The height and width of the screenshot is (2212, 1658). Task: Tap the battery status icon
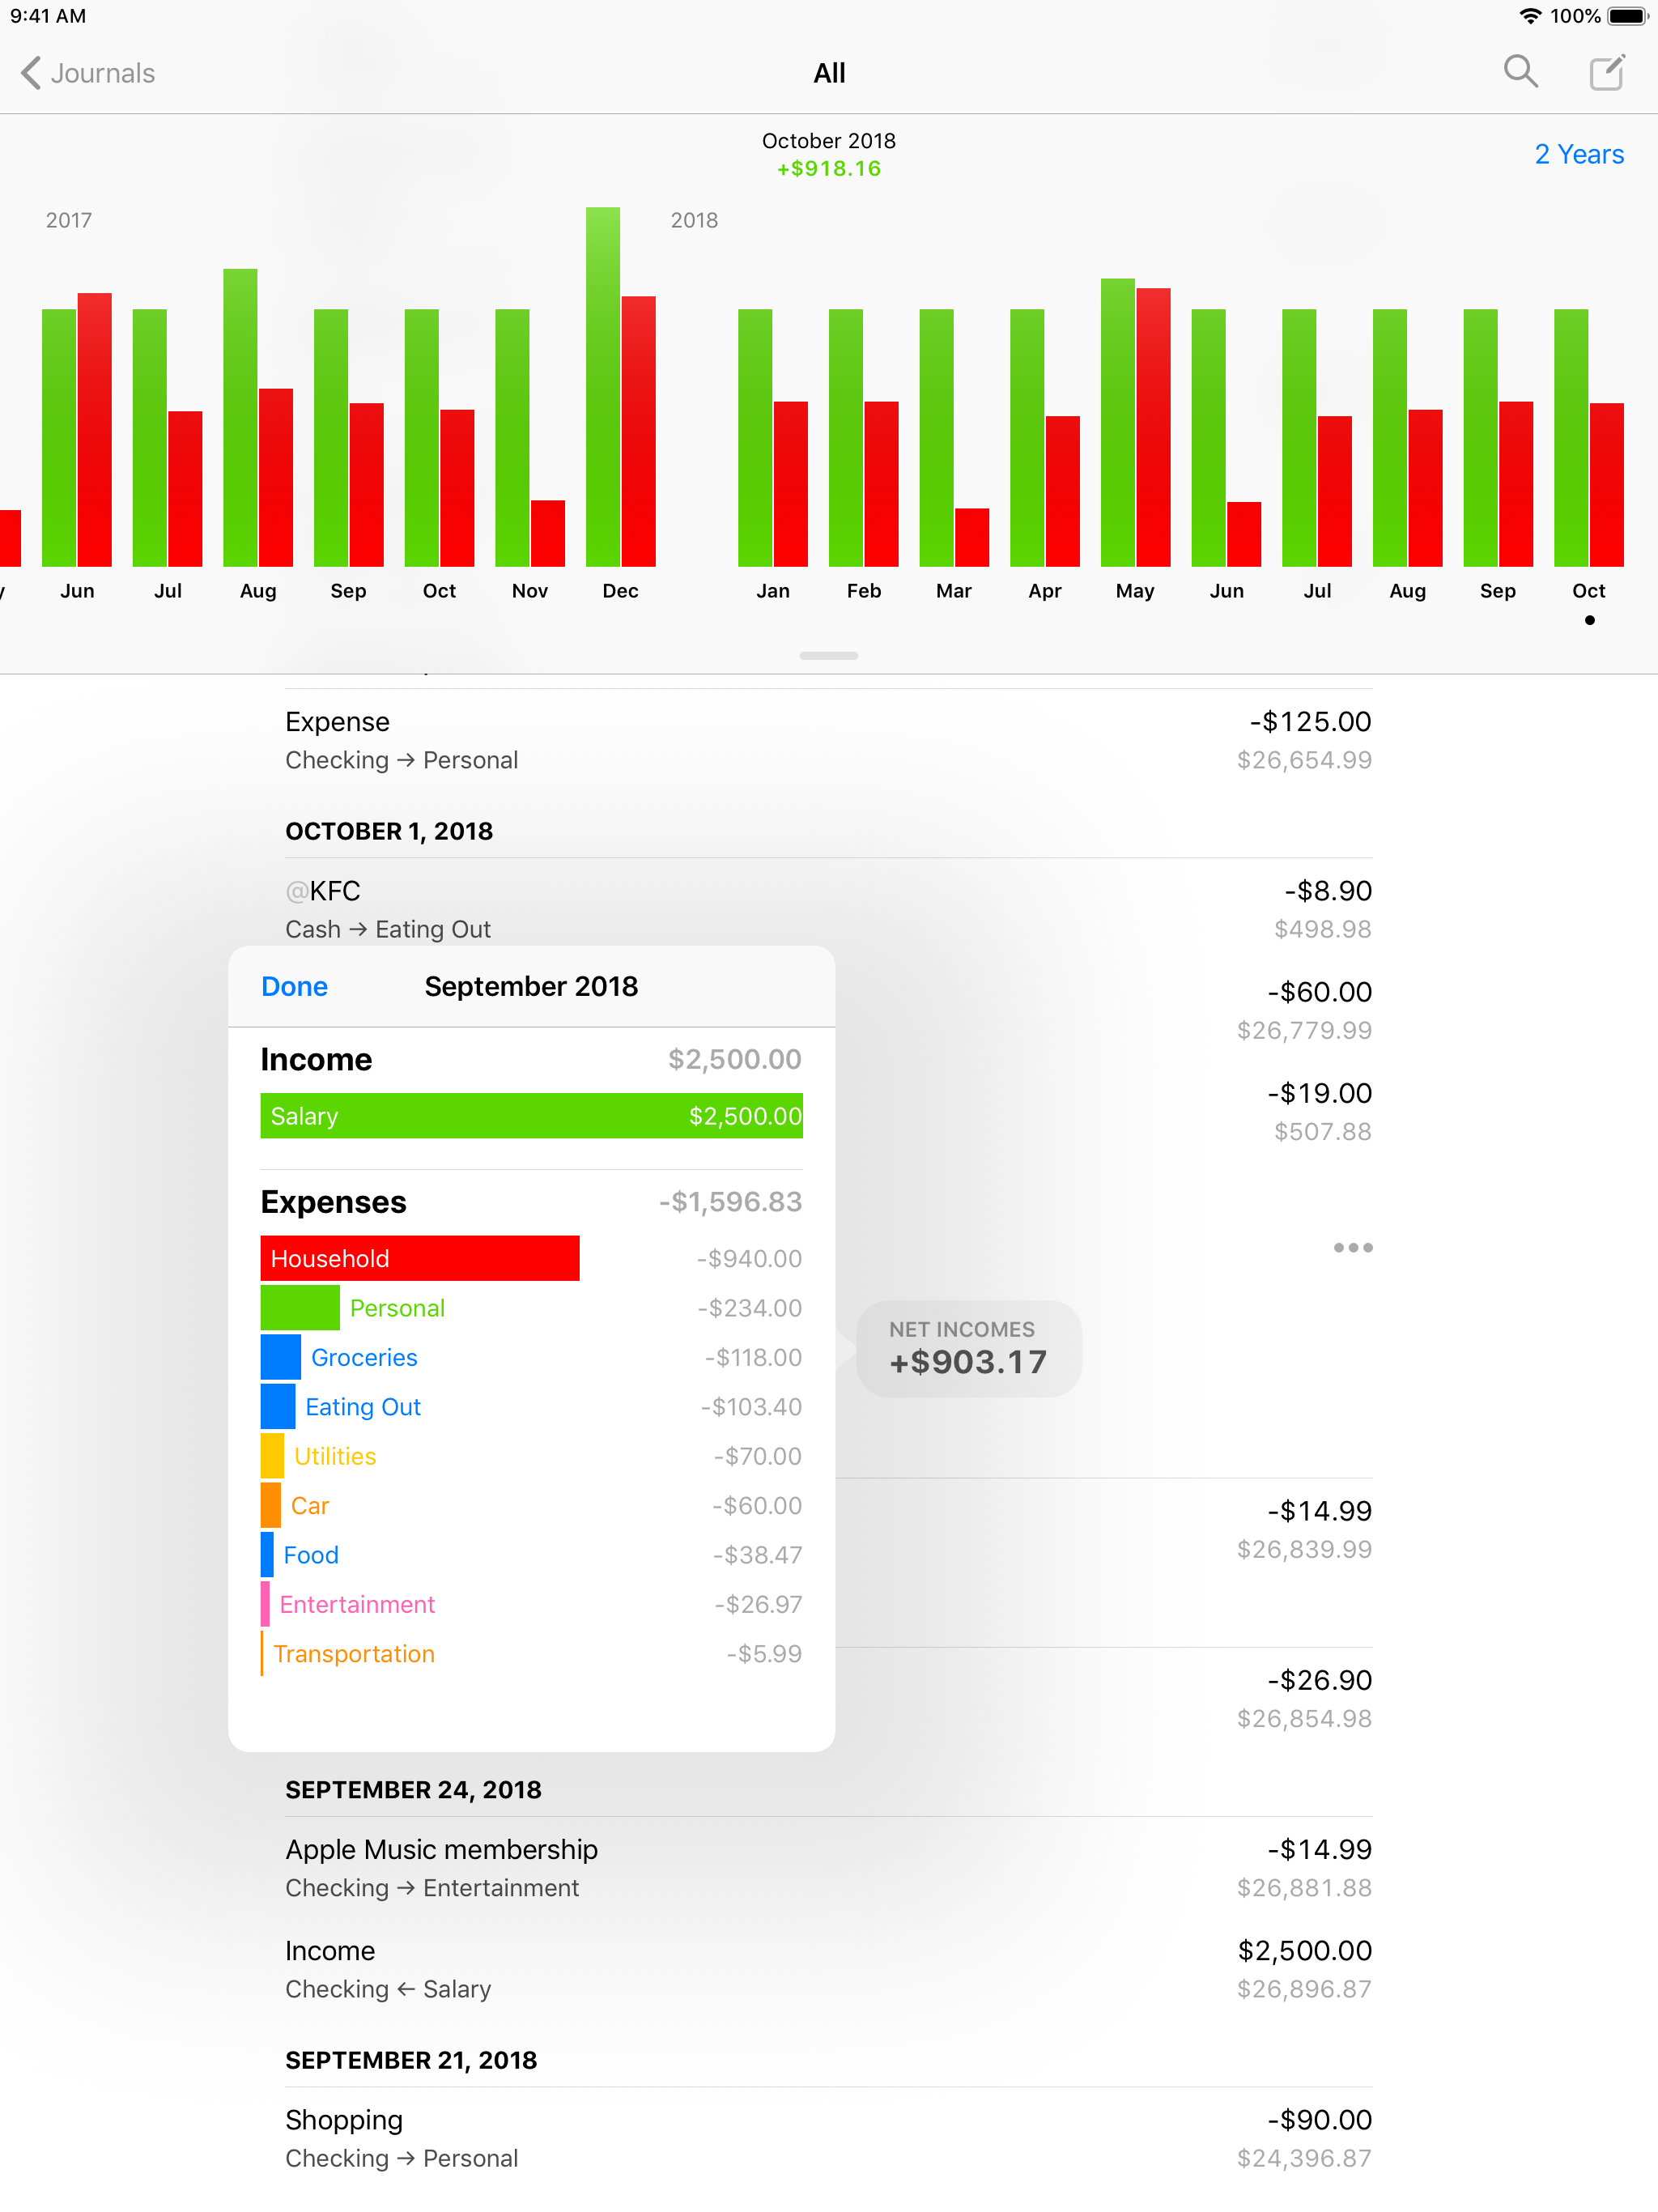coord(1627,16)
